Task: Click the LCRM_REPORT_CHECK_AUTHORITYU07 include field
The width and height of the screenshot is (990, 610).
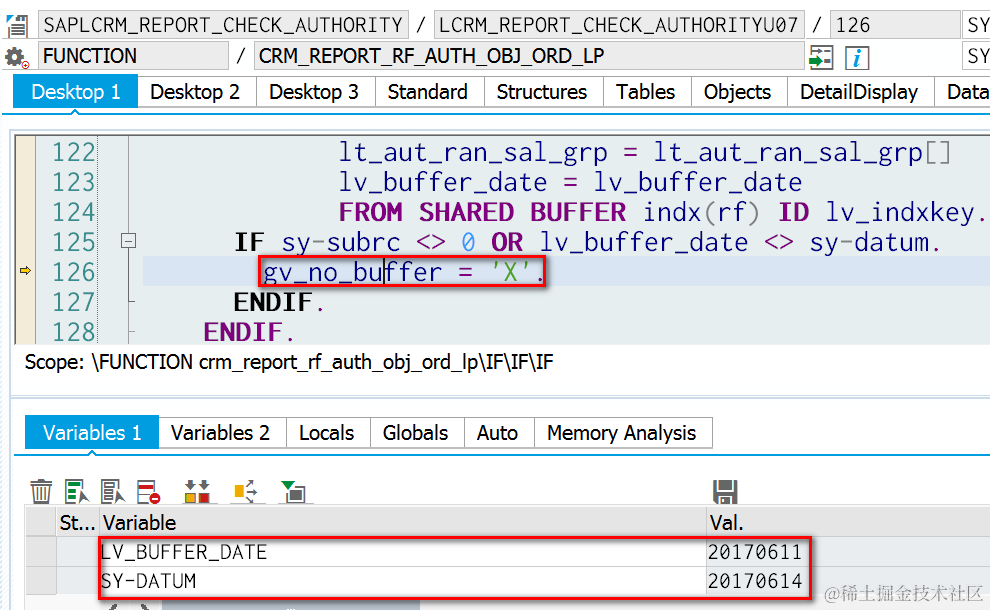Action: [x=619, y=25]
